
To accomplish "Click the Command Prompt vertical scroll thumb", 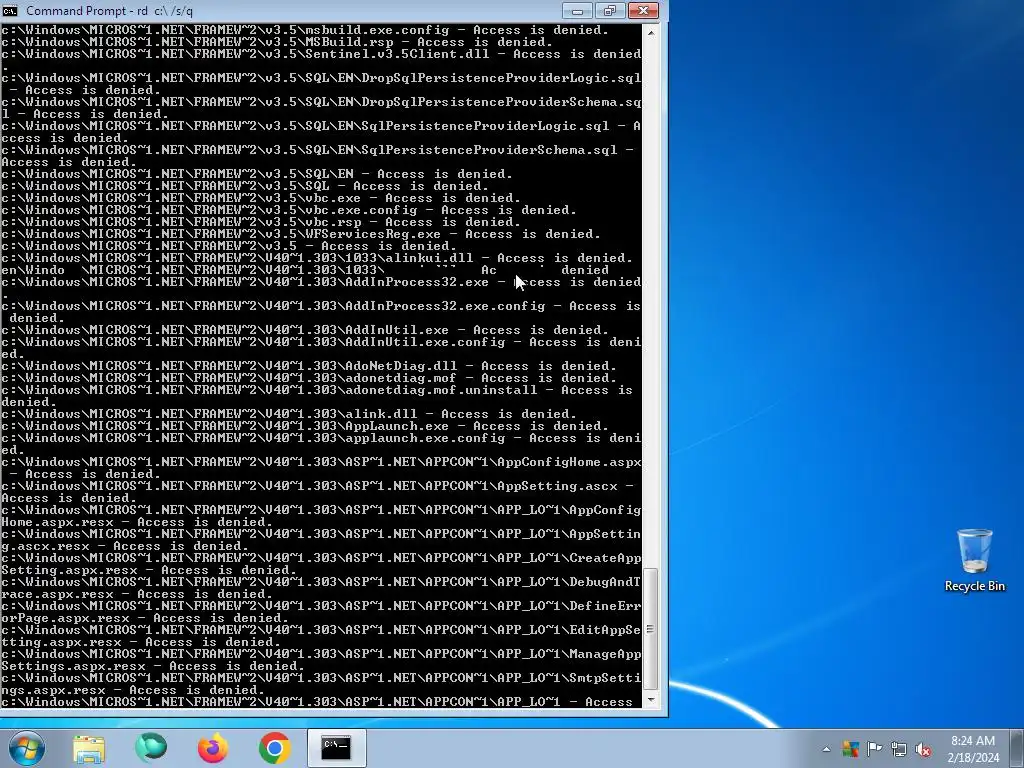I will click(650, 629).
